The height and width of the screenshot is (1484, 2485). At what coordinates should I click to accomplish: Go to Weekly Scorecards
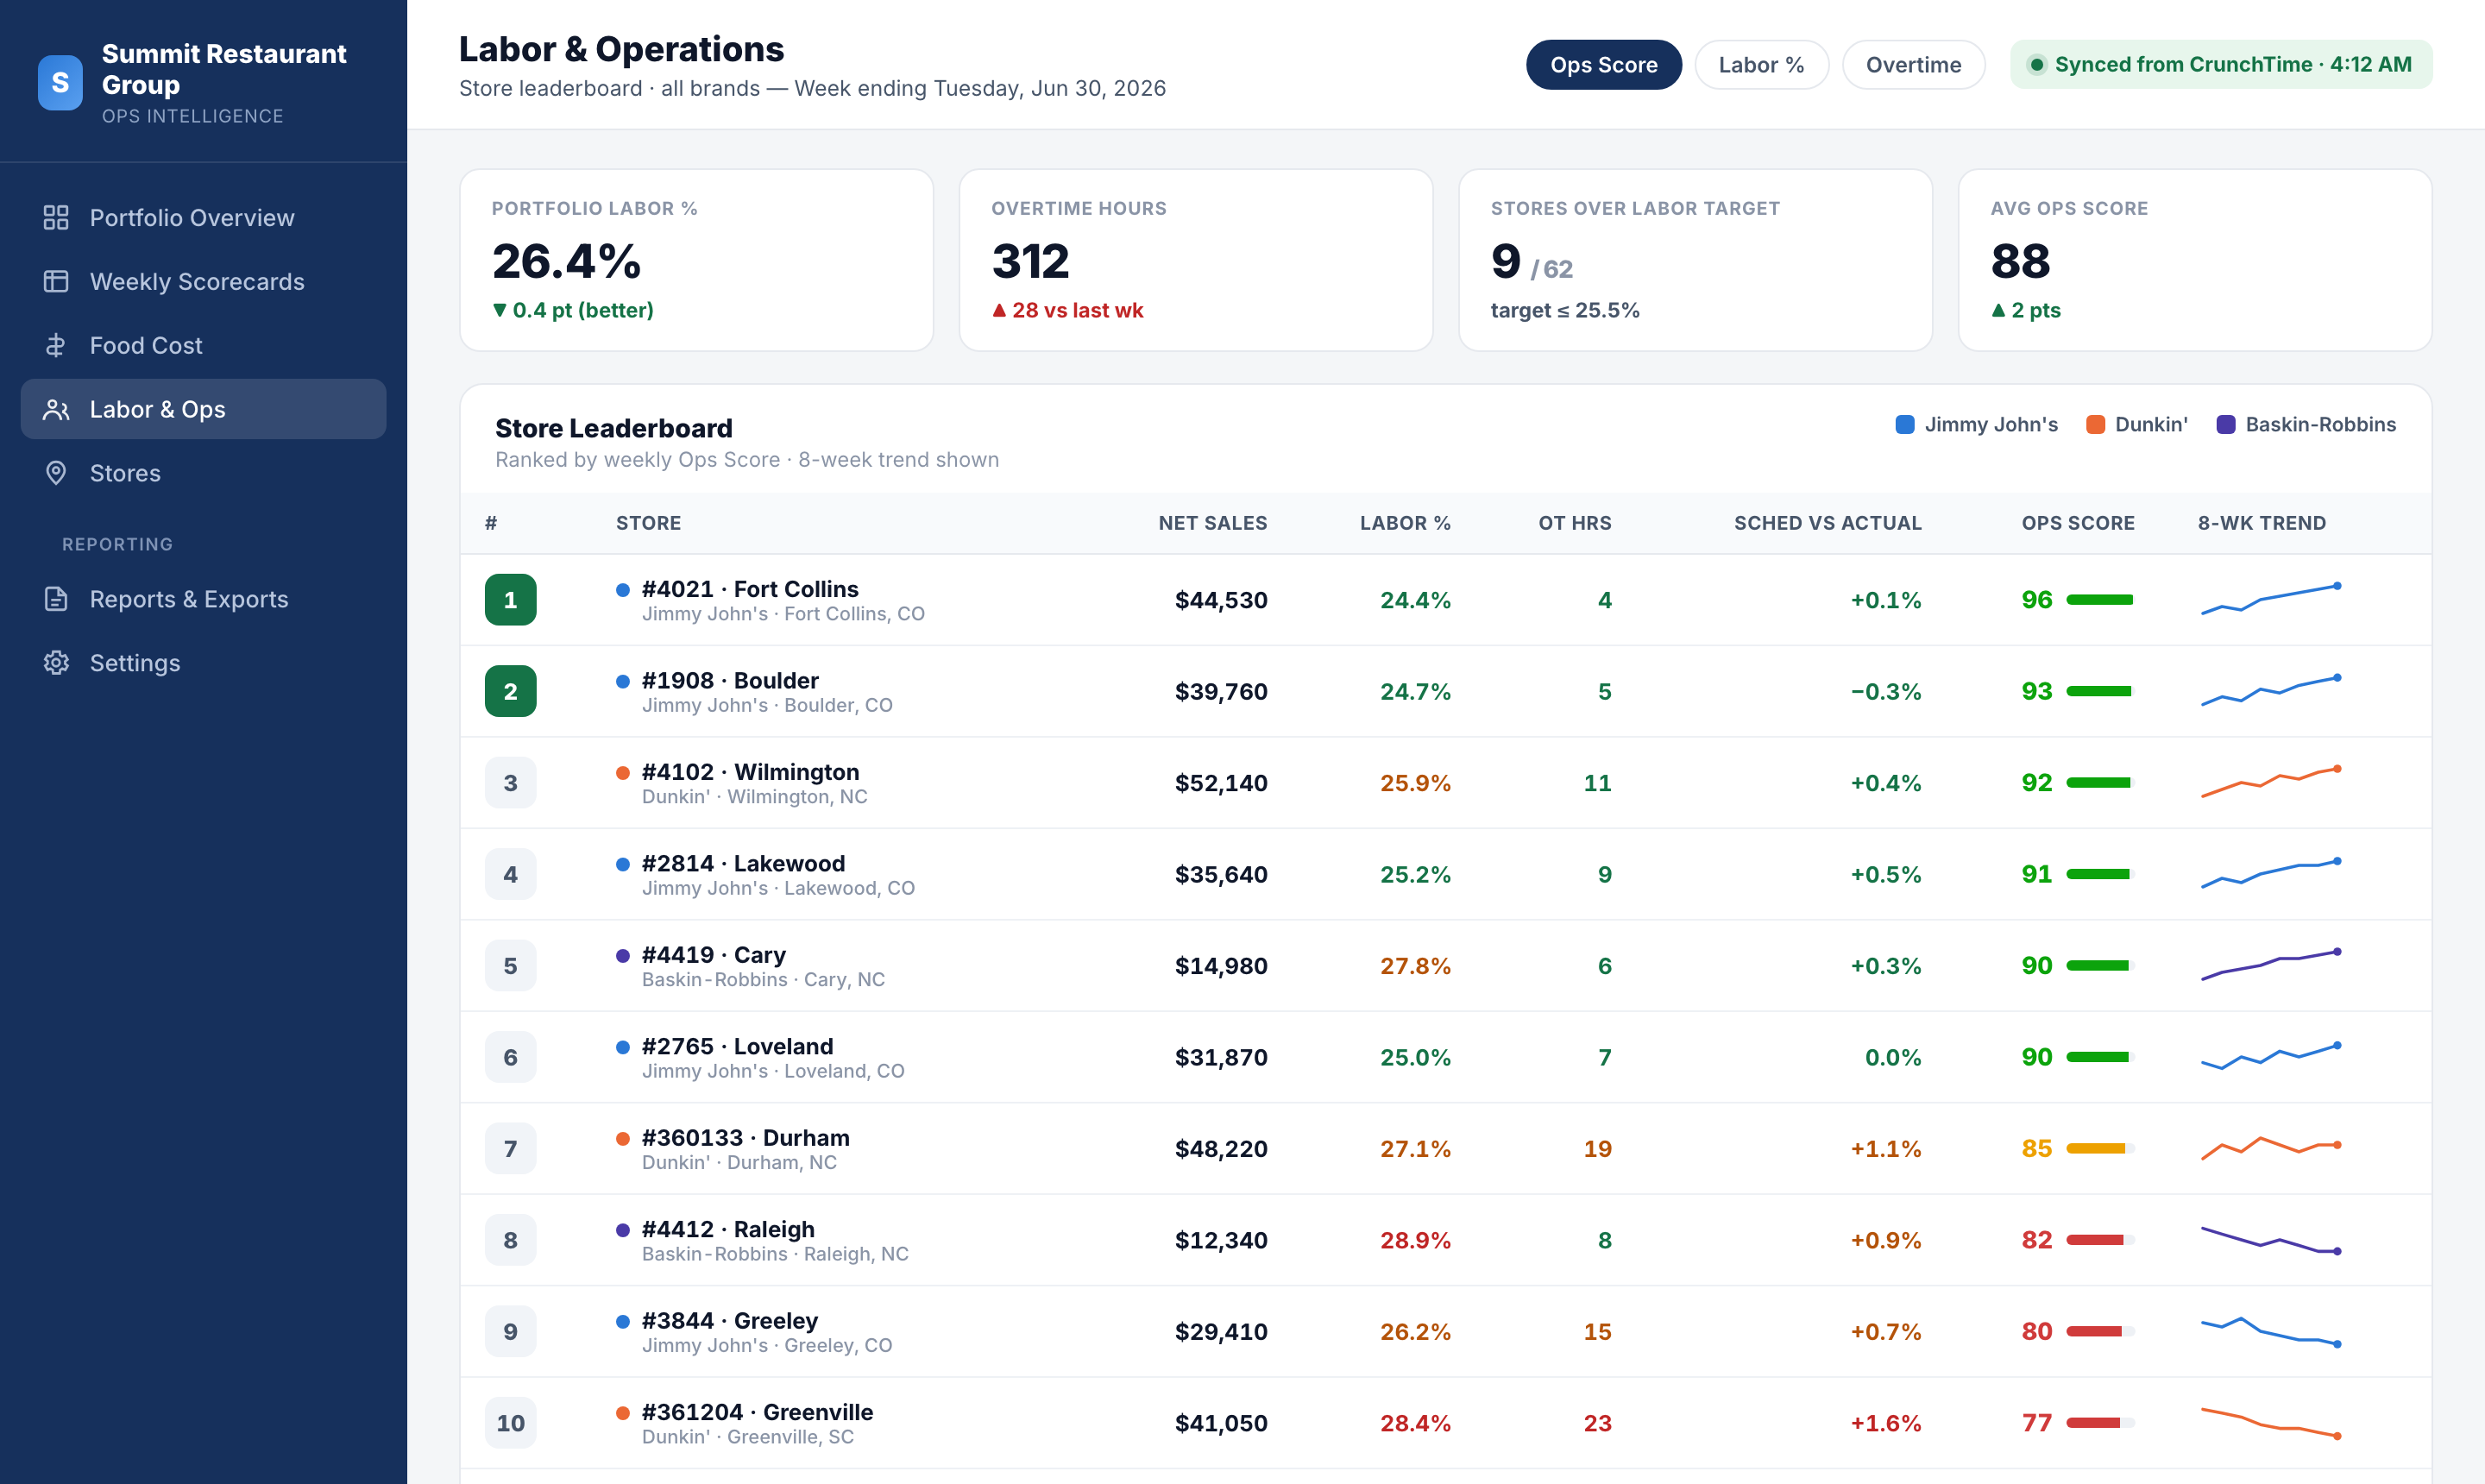204,282
